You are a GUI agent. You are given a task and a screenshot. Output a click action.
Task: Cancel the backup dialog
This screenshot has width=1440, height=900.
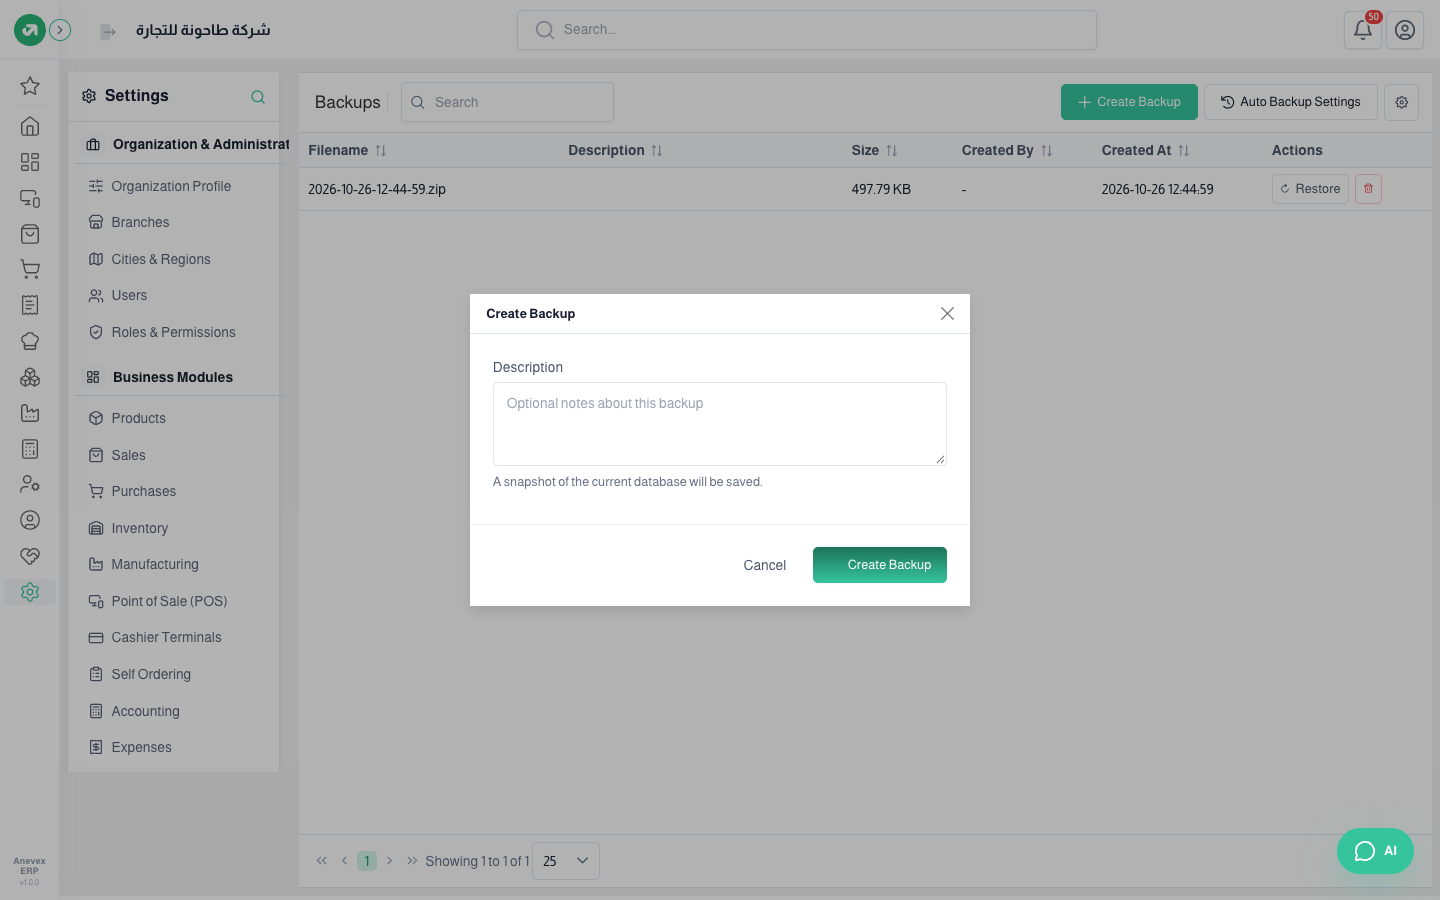click(765, 565)
